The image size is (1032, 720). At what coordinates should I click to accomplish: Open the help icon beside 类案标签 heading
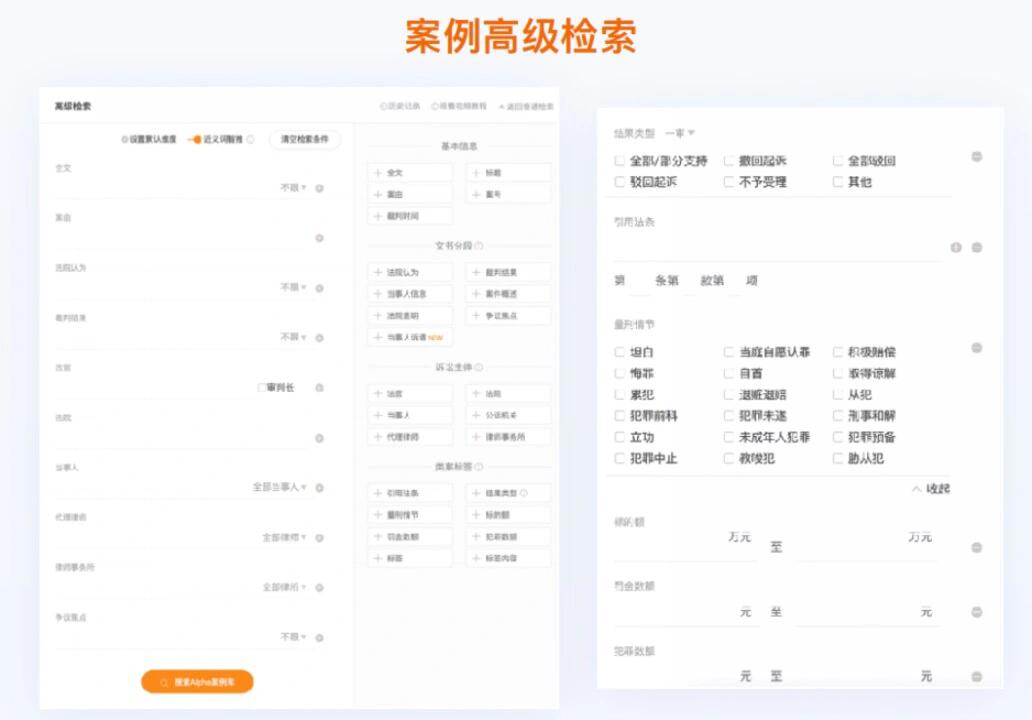pos(479,467)
